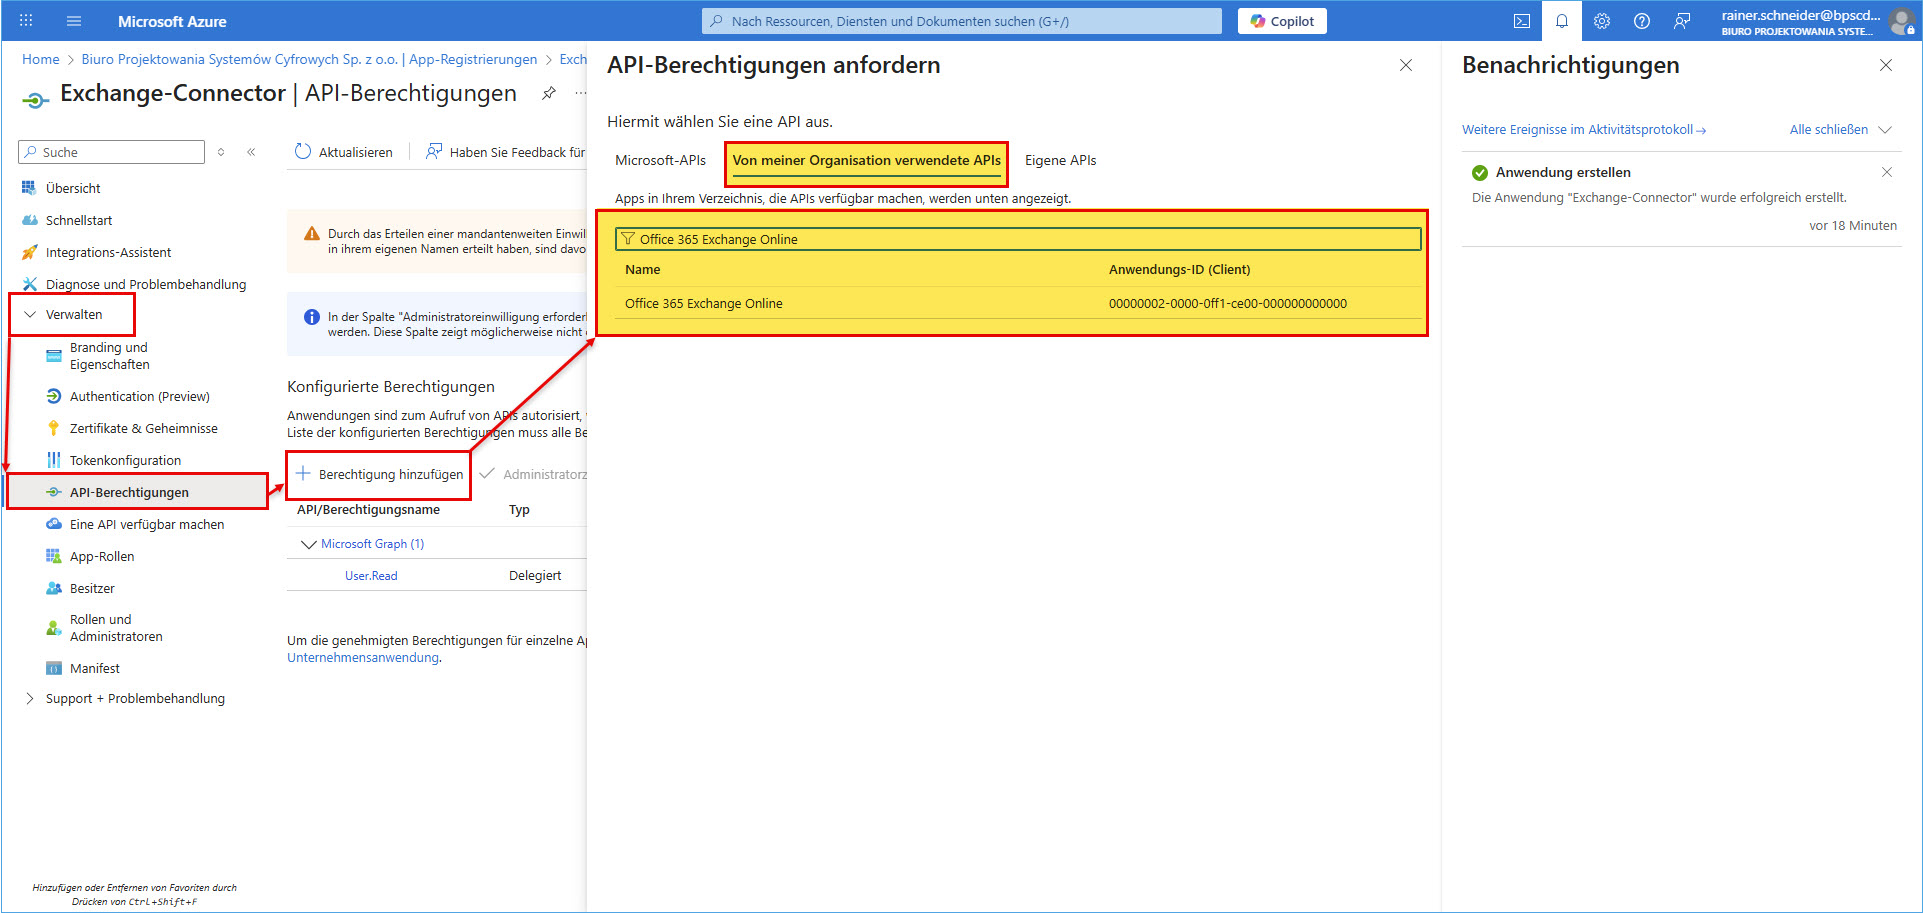Image resolution: width=1923 pixels, height=913 pixels.
Task: Select Office 365 Exchange Online result row
Action: pos(1018,303)
